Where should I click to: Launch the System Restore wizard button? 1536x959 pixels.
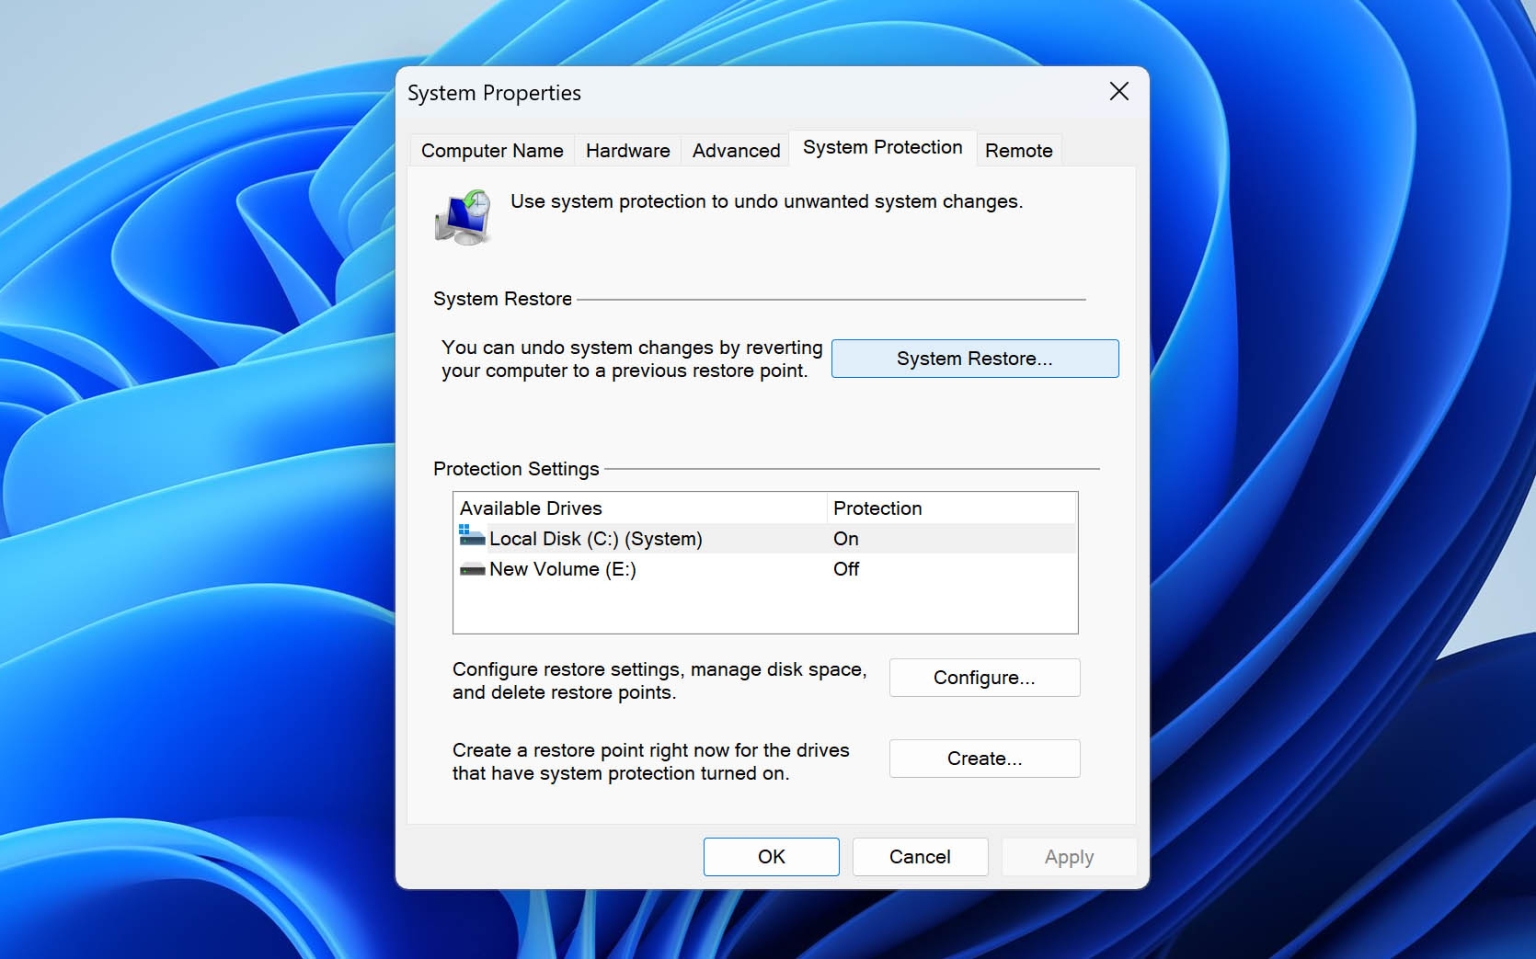pos(975,358)
